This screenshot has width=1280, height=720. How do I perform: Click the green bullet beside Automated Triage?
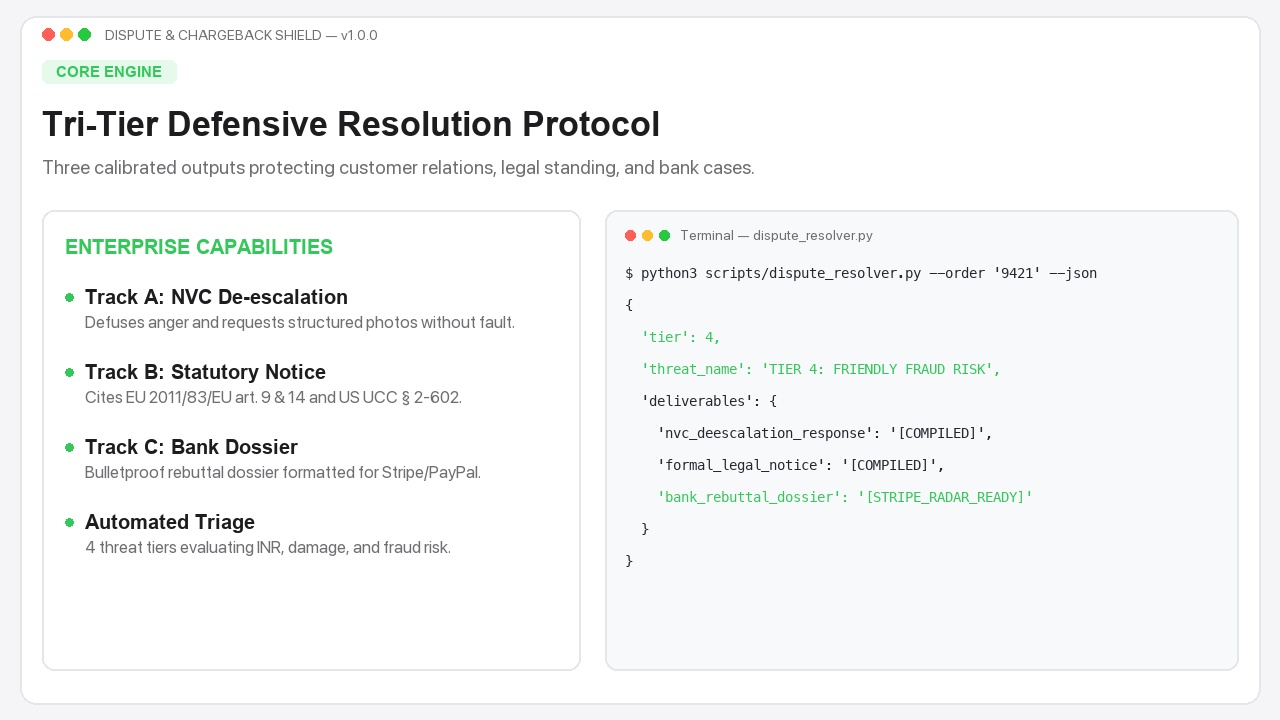tap(70, 522)
